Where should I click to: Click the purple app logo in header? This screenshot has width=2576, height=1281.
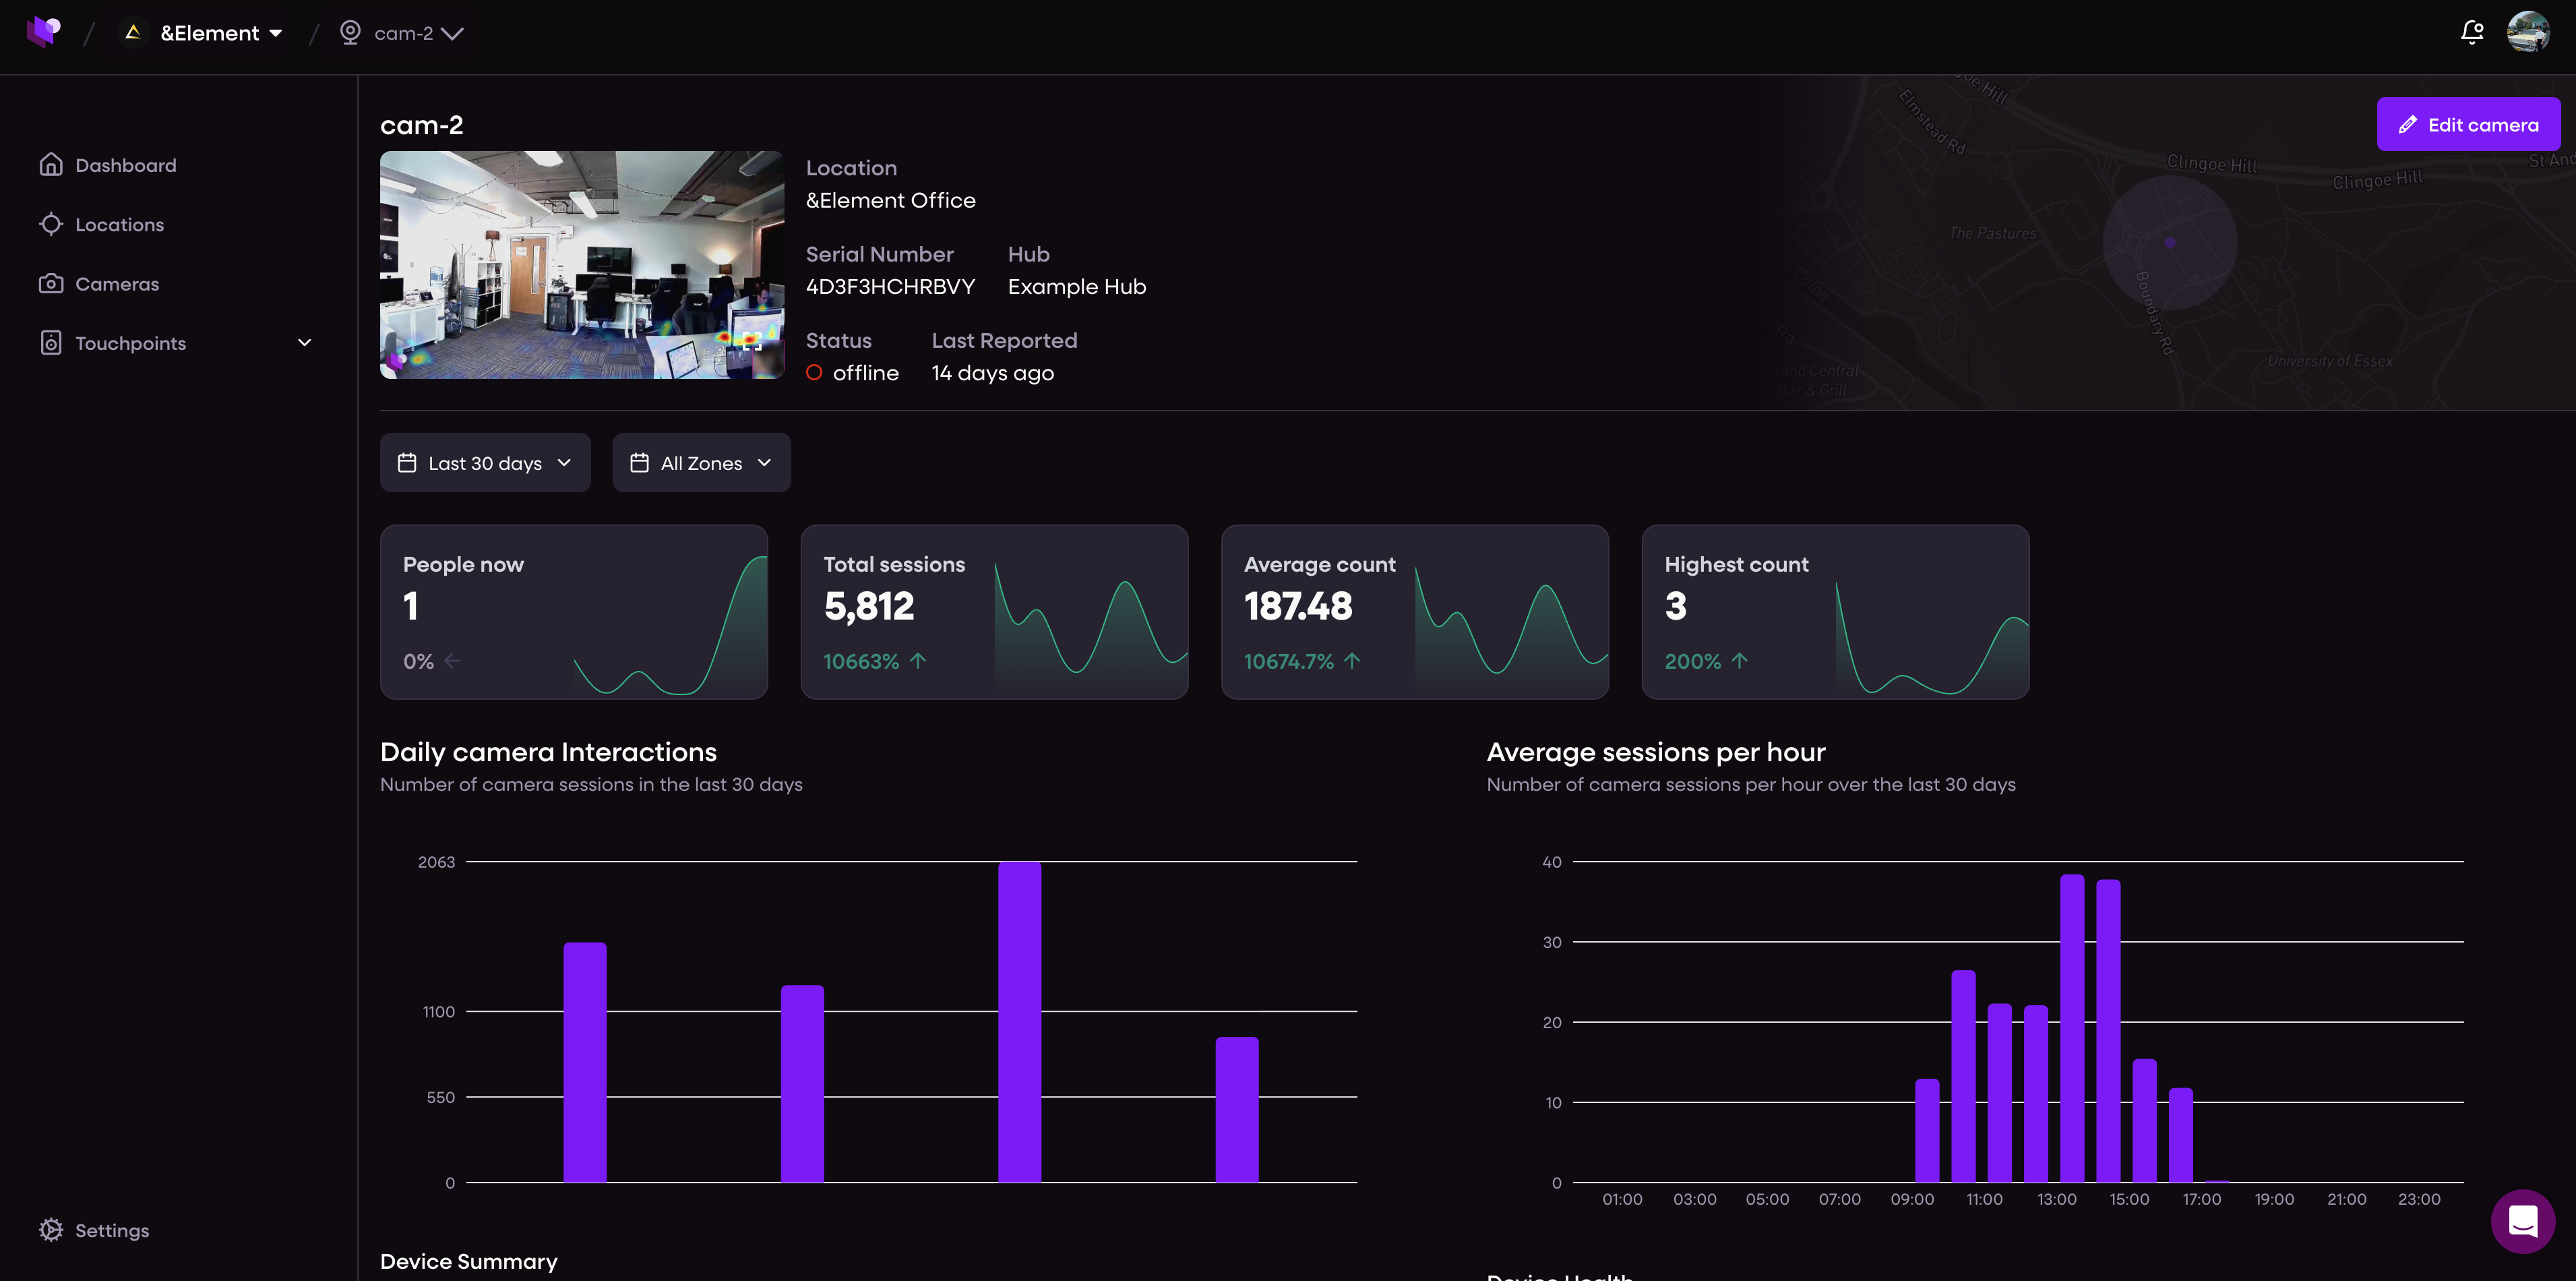point(43,32)
